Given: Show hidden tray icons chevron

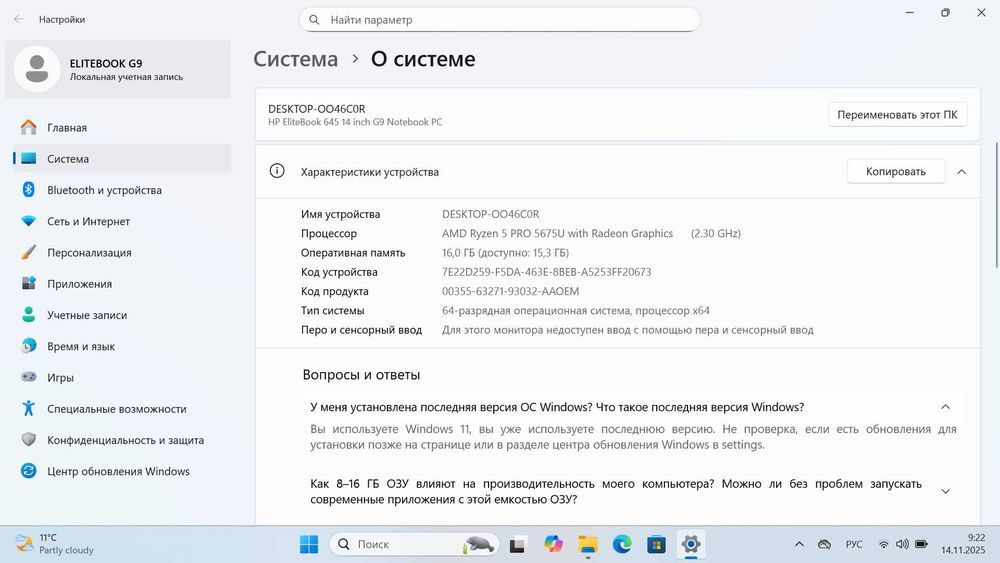Looking at the screenshot, I should (799, 544).
